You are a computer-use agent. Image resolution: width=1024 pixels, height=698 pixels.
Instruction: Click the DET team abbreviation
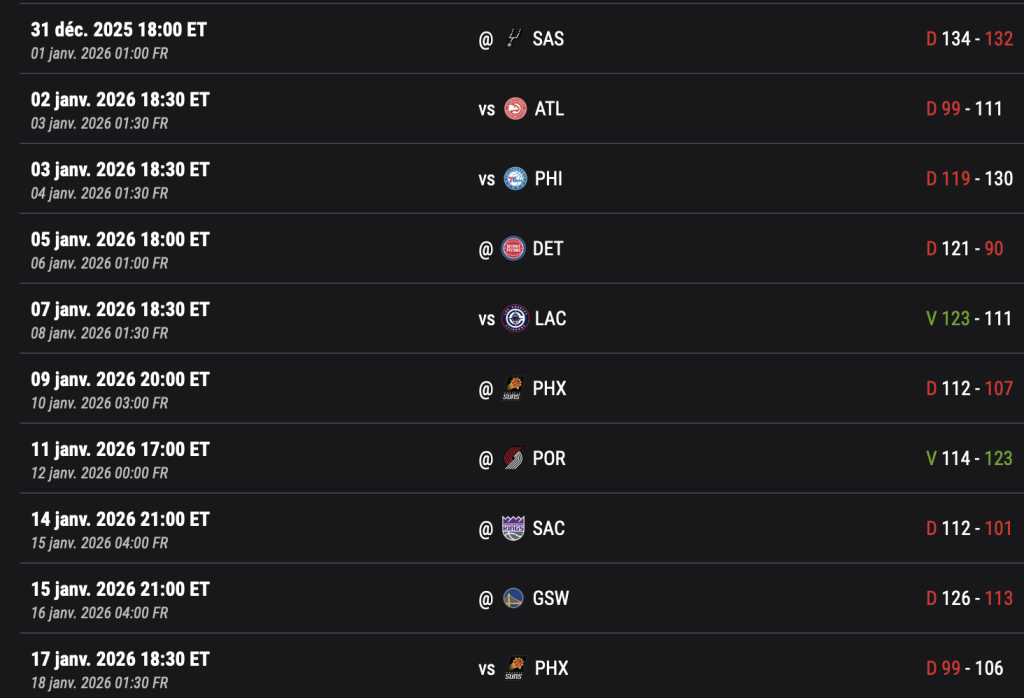tap(548, 248)
